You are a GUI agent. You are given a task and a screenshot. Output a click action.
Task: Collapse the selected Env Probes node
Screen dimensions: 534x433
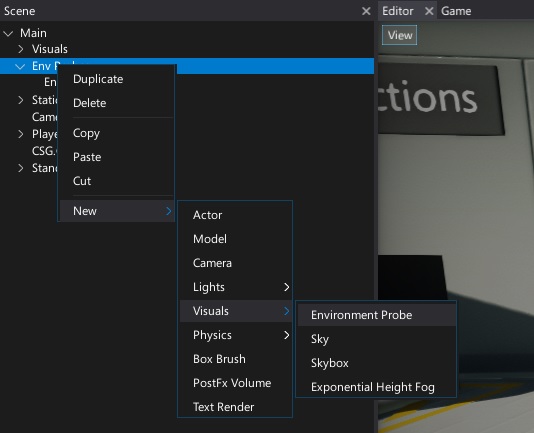20,66
